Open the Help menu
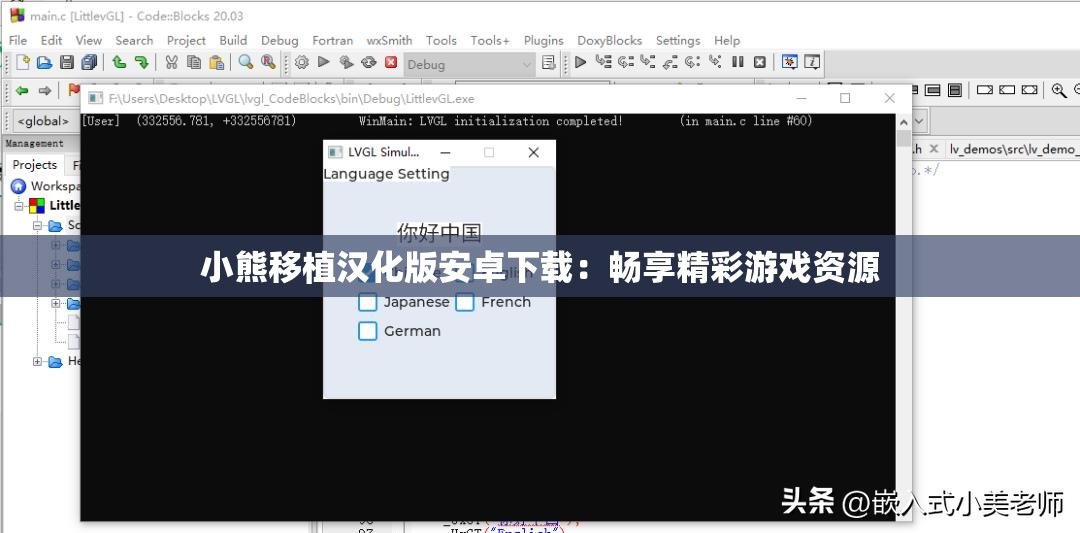This screenshot has width=1080, height=533. pos(727,41)
